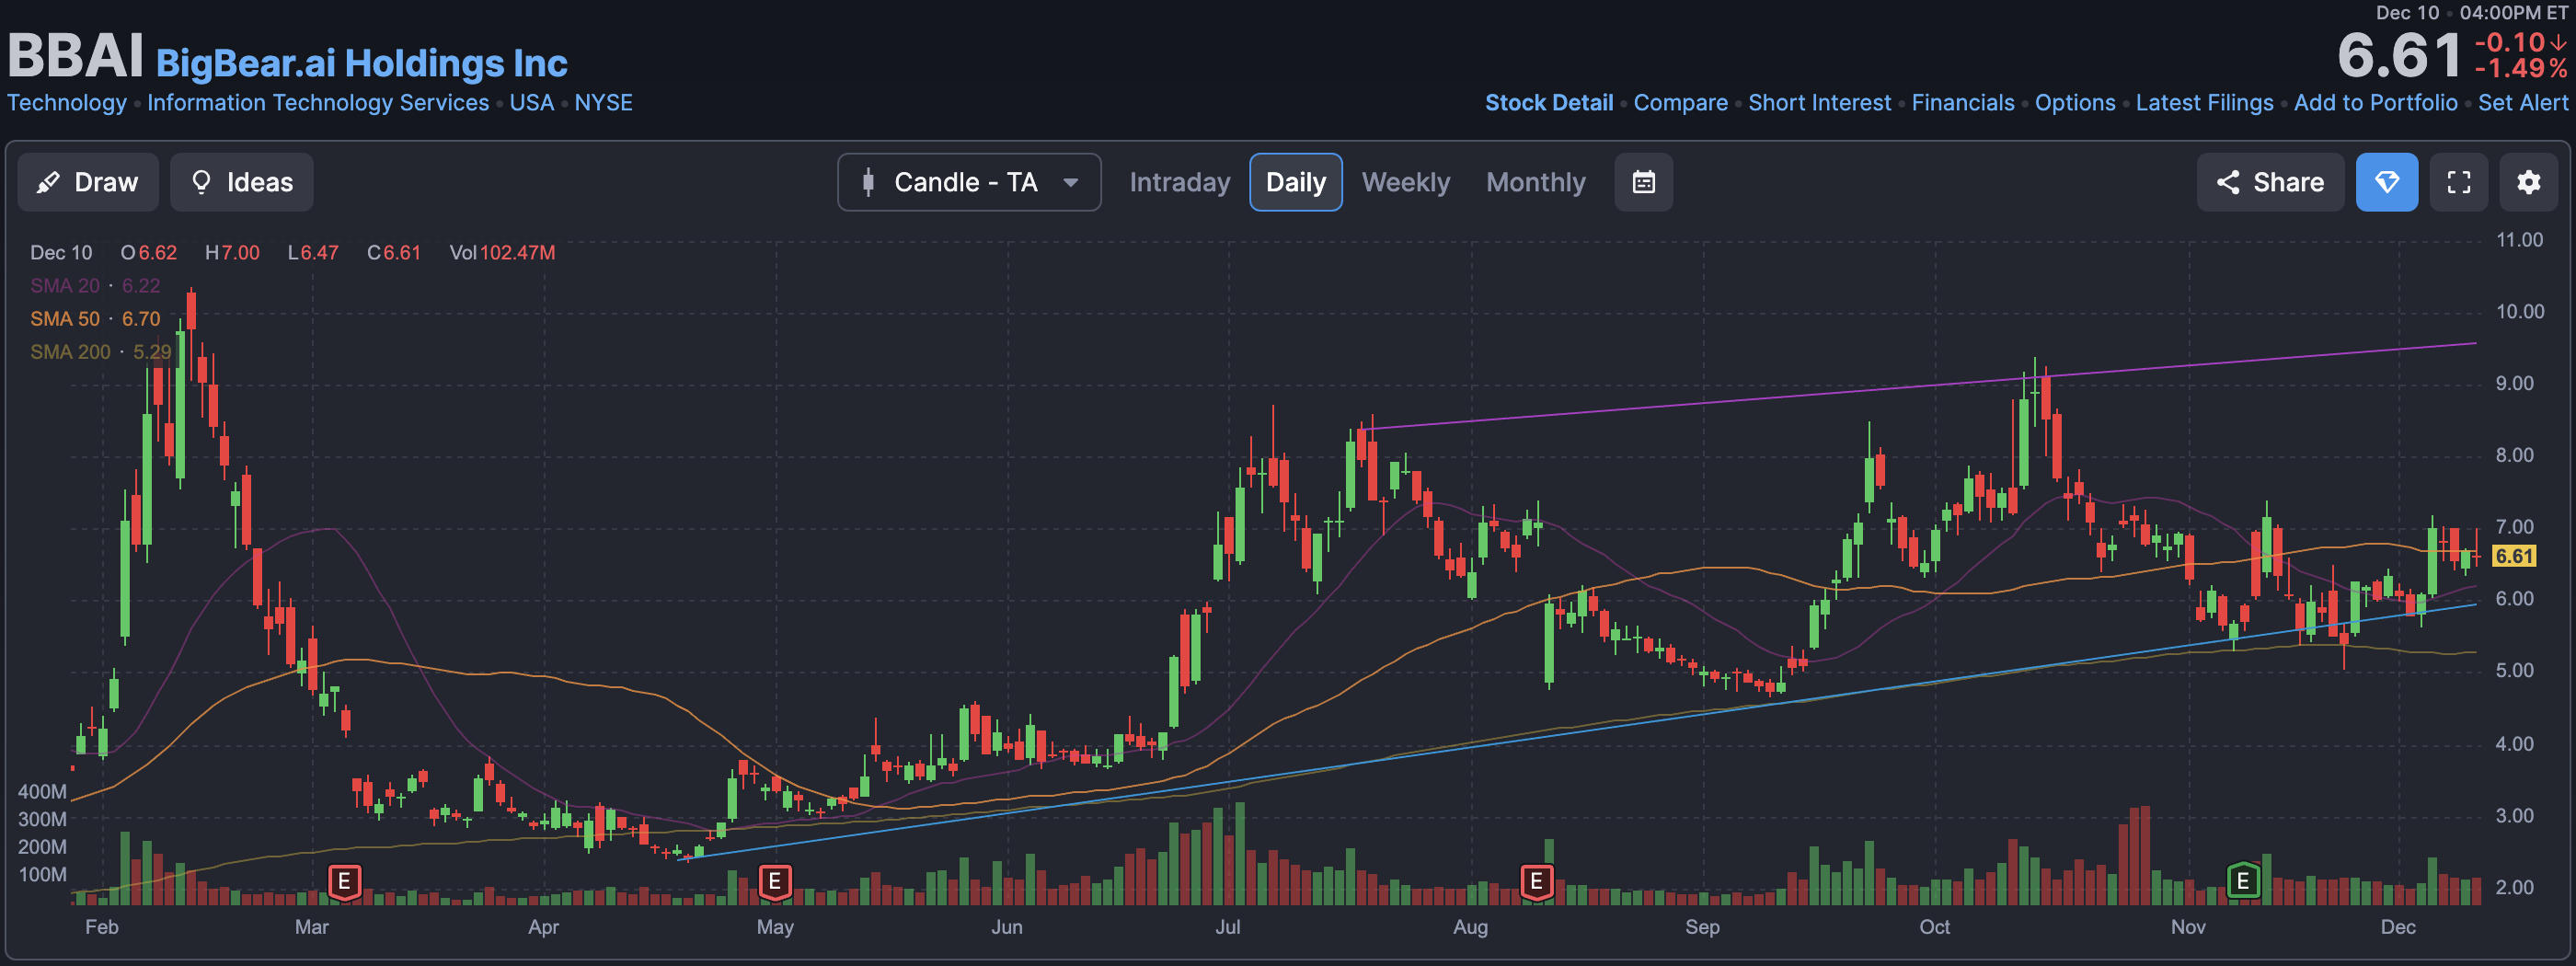
Task: Click the candlestick icon in chart type selector
Action: [x=868, y=182]
